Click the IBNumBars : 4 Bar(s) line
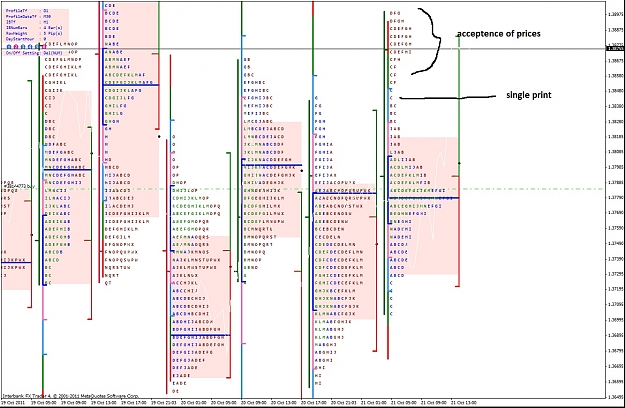This screenshot has height=408, width=625. tap(34, 28)
